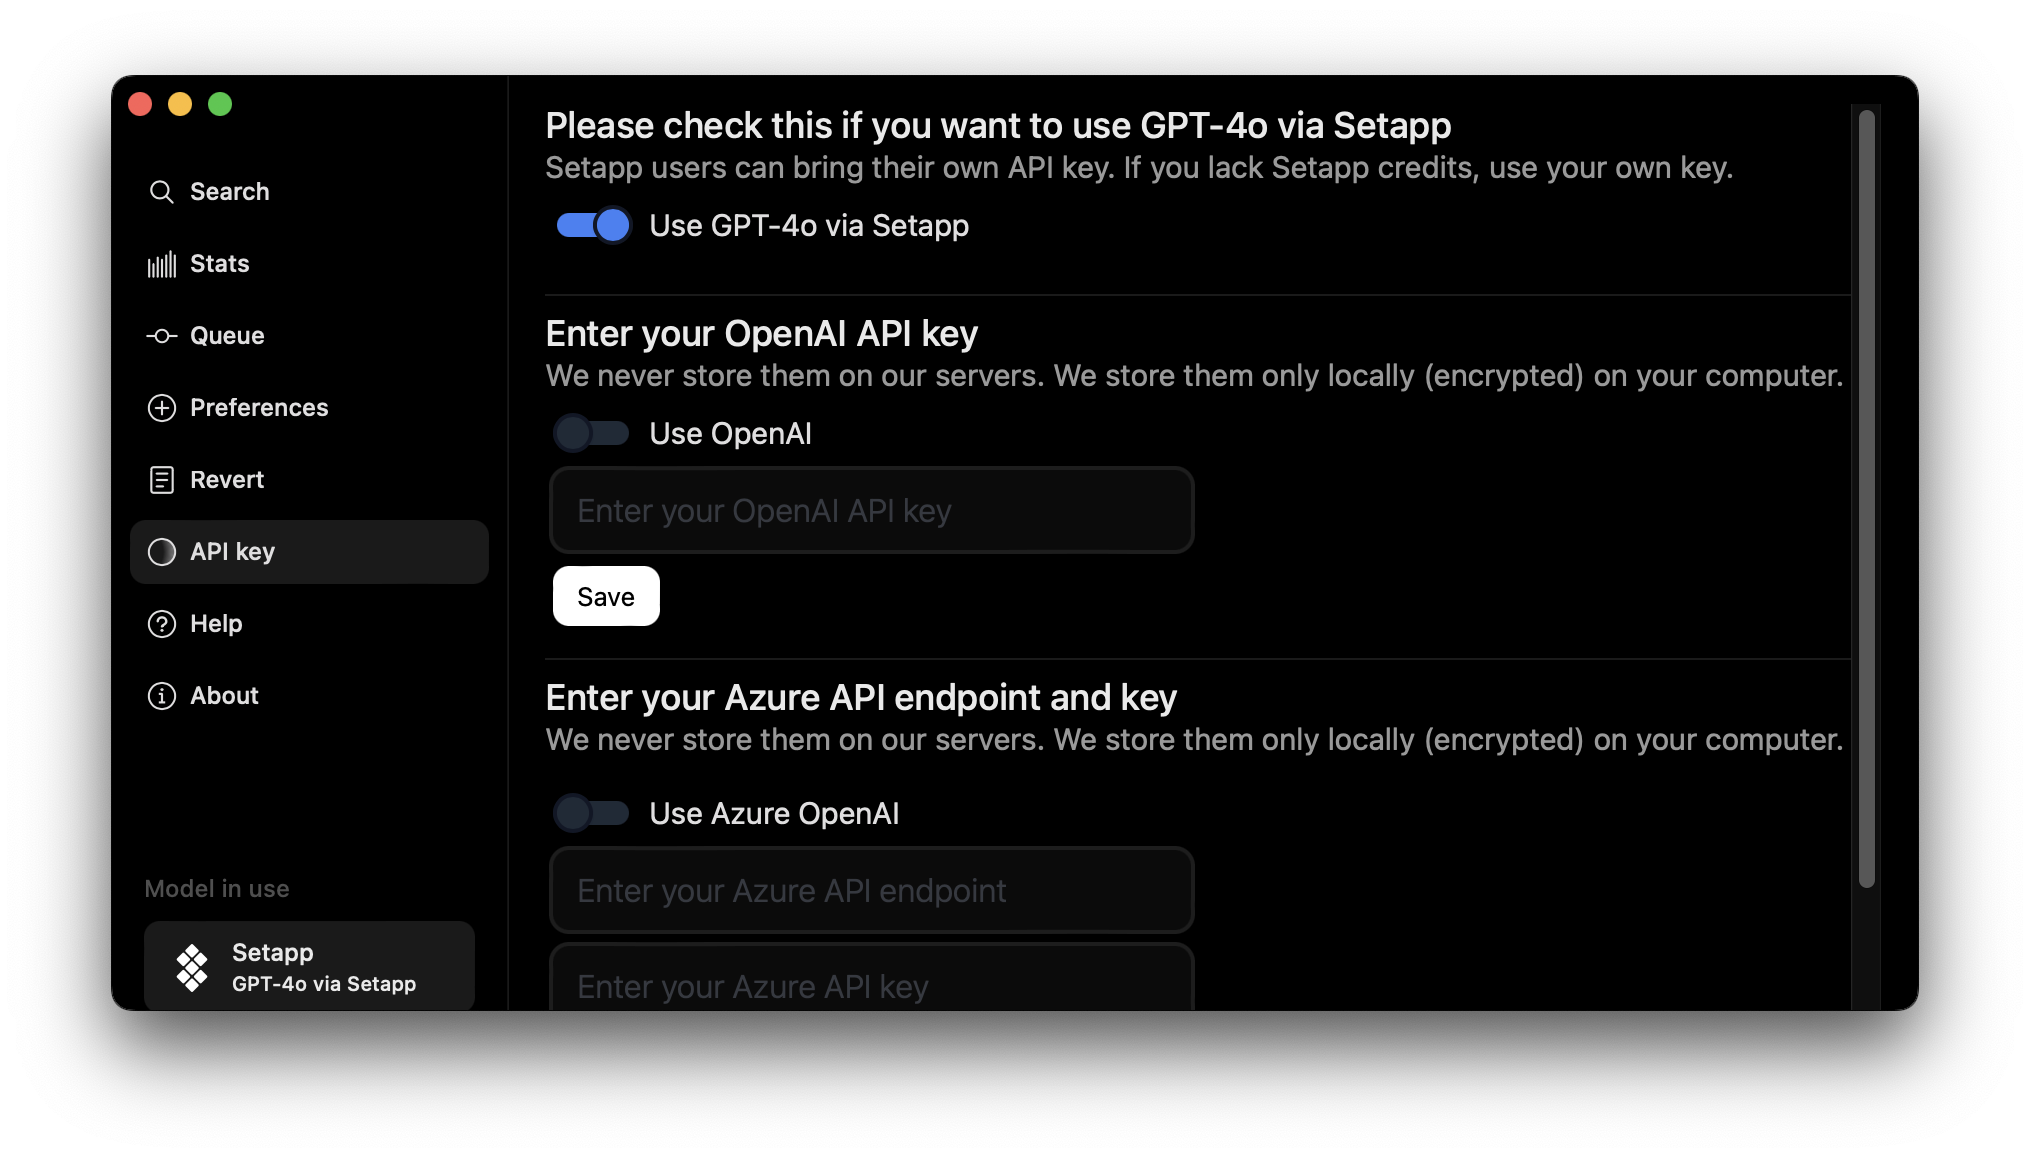Focus the Azure API endpoint field
Viewport: 2030px width, 1158px height.
coord(871,891)
